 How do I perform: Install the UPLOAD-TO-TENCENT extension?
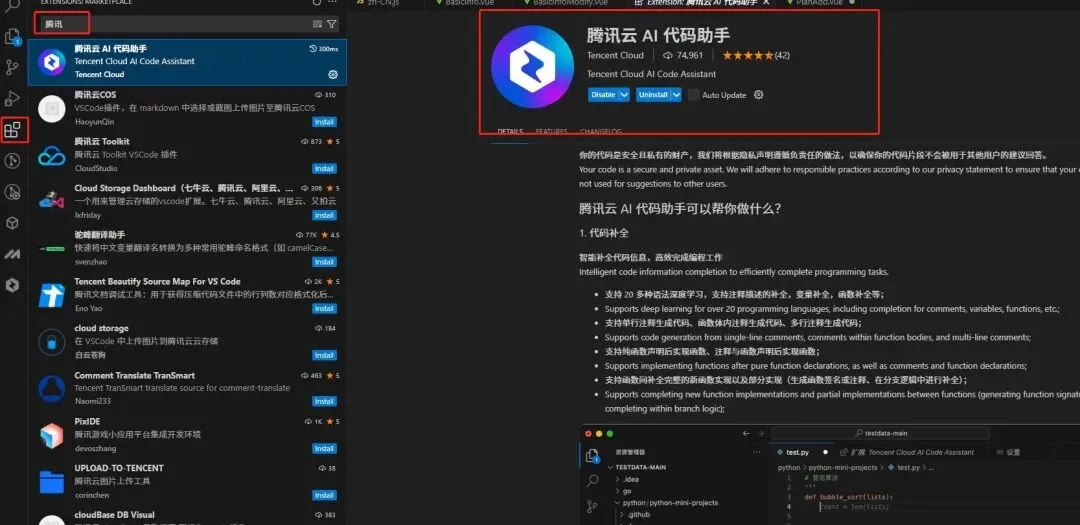point(324,495)
